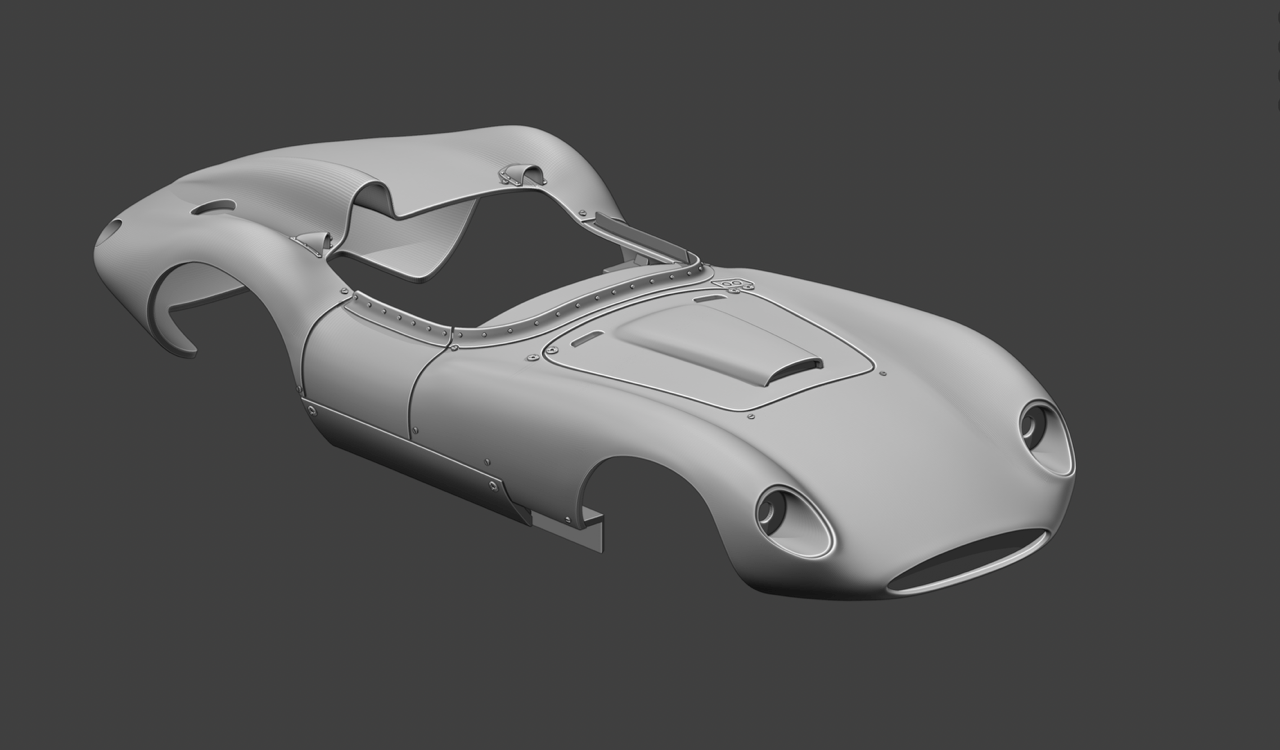Viewport: 1280px width, 750px height.
Task: Select the narrow slot left of the hood scoop
Action: [587, 339]
